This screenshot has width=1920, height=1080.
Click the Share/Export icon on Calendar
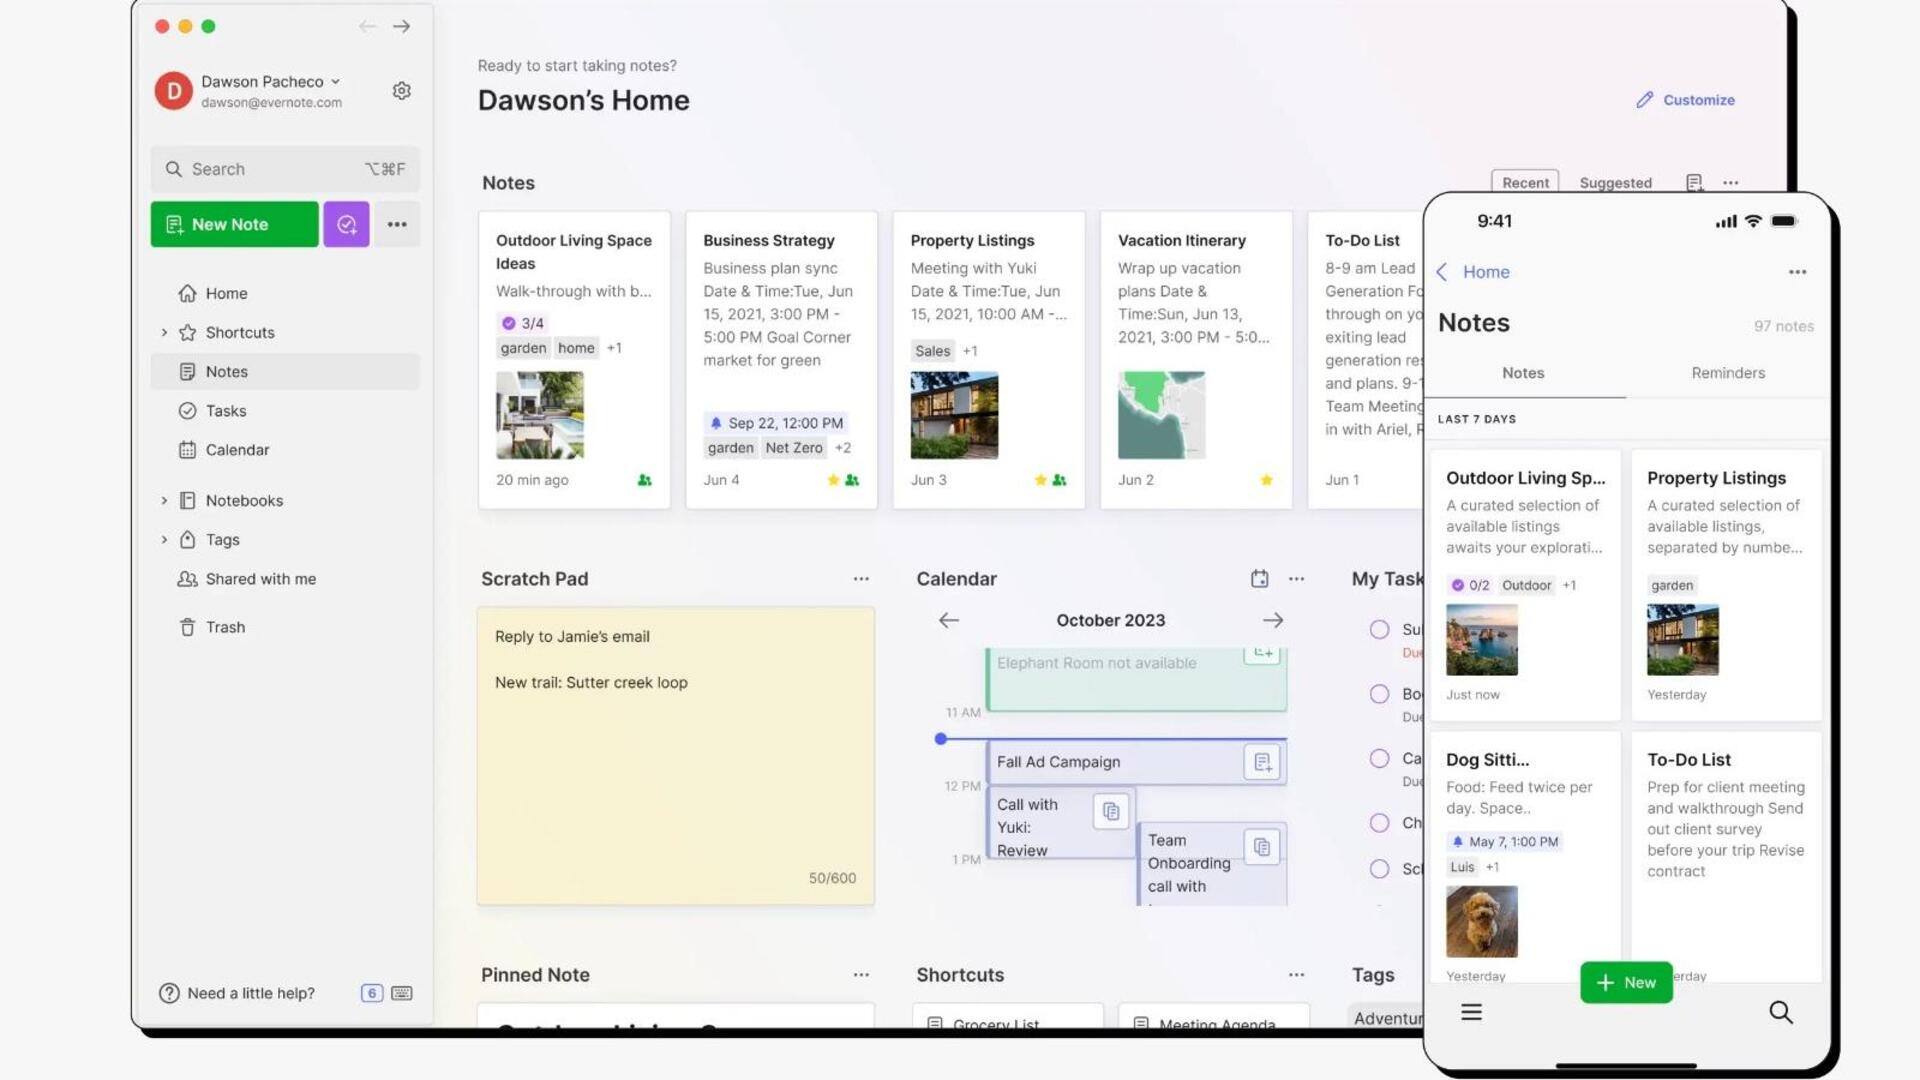pyautogui.click(x=1257, y=578)
